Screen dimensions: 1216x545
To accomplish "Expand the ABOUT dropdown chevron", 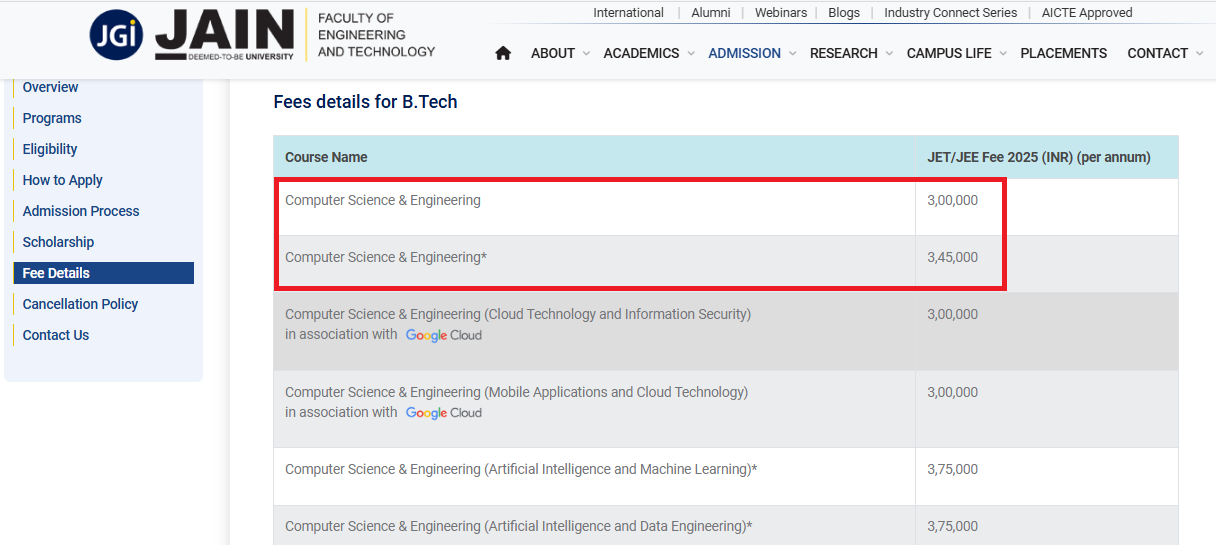I will [x=586, y=54].
